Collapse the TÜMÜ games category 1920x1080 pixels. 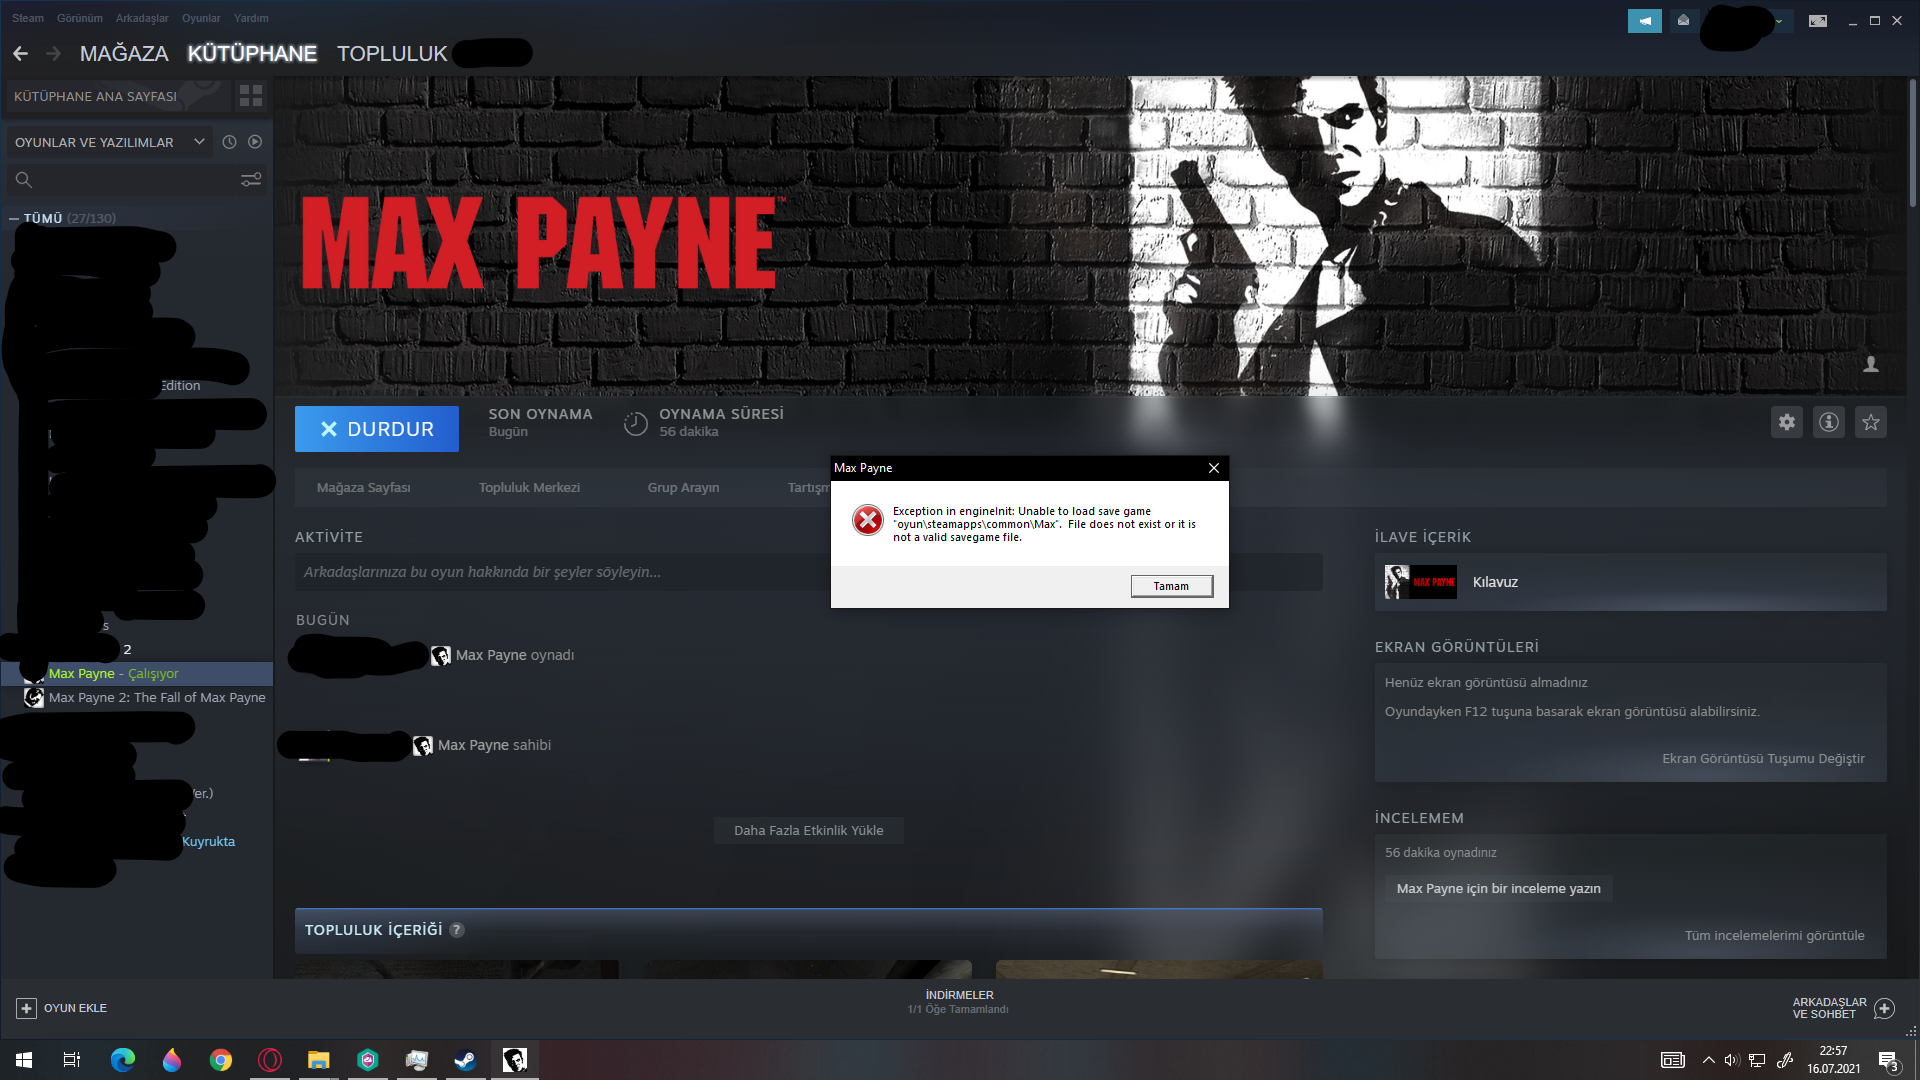tap(14, 218)
